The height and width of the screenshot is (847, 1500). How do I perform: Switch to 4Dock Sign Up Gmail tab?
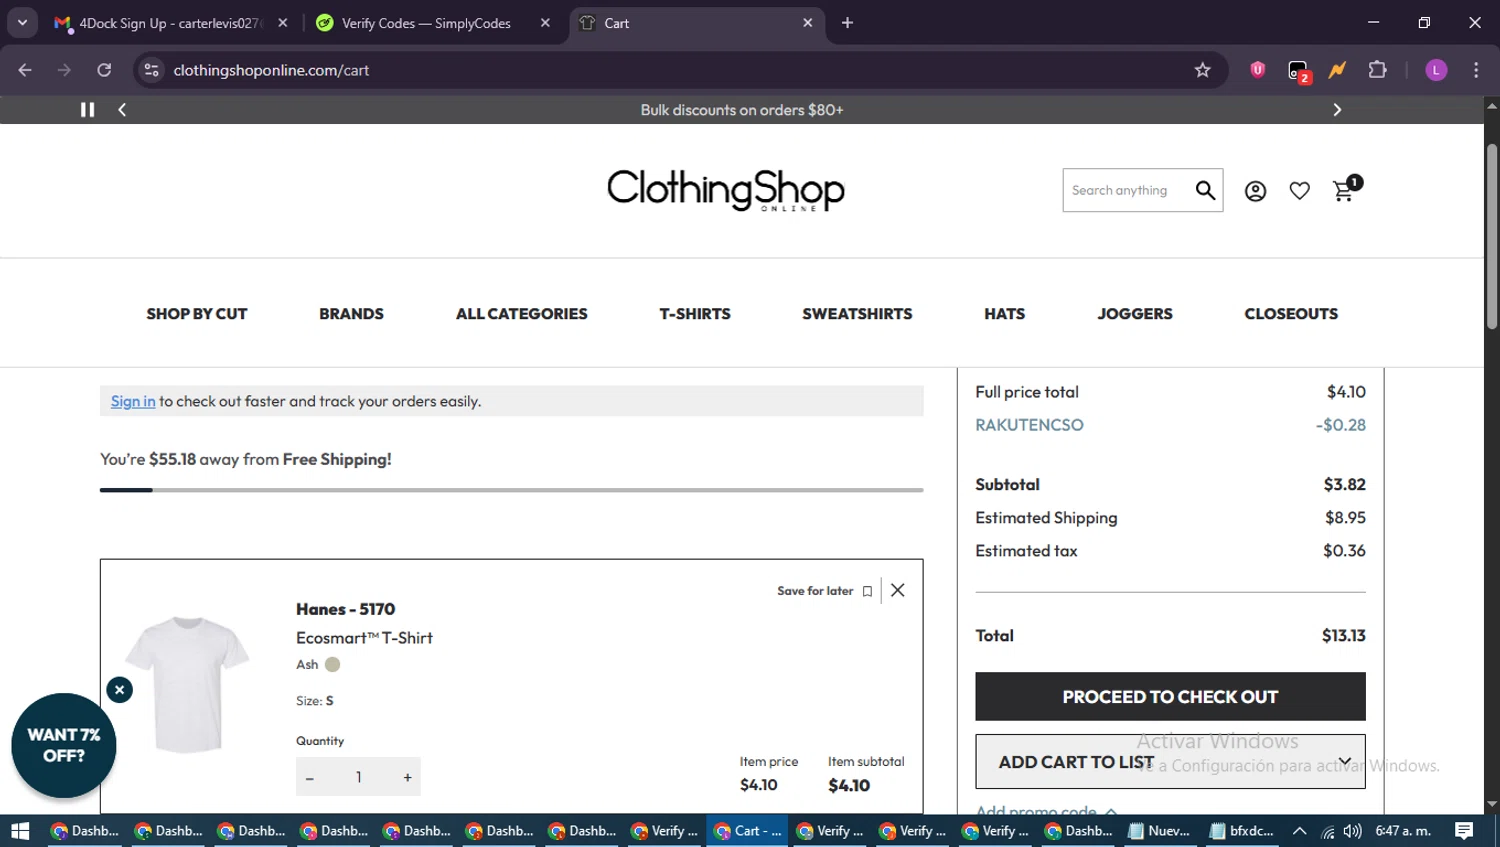[x=169, y=23]
